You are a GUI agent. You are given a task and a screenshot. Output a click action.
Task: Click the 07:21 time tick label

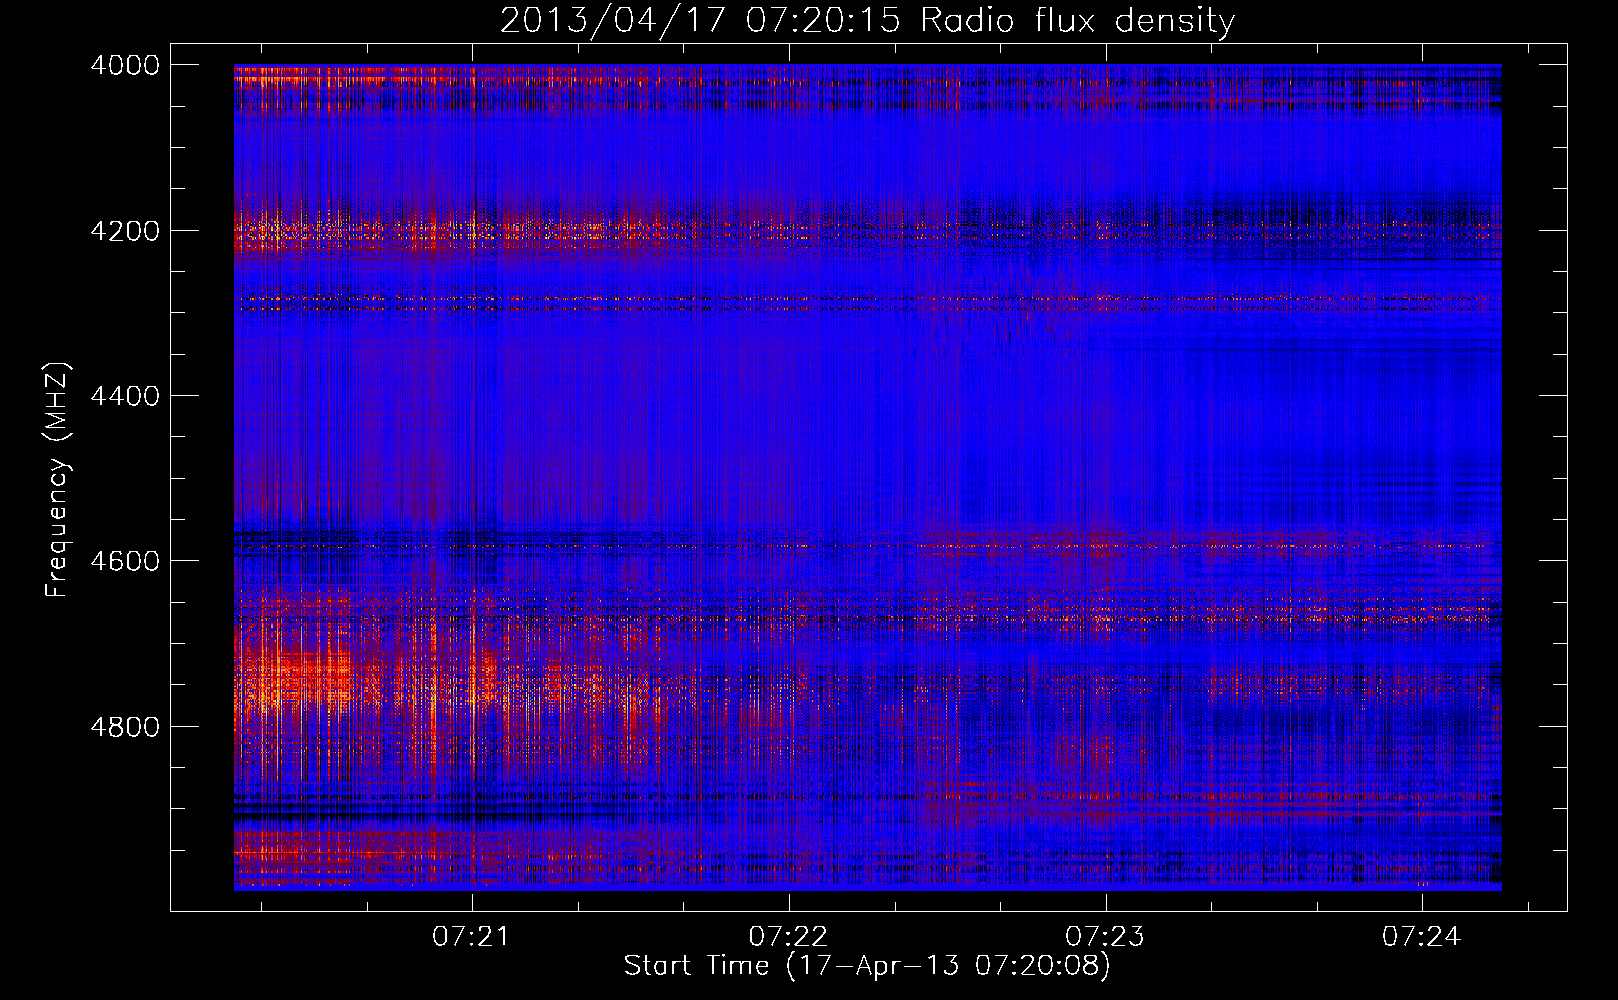[471, 937]
